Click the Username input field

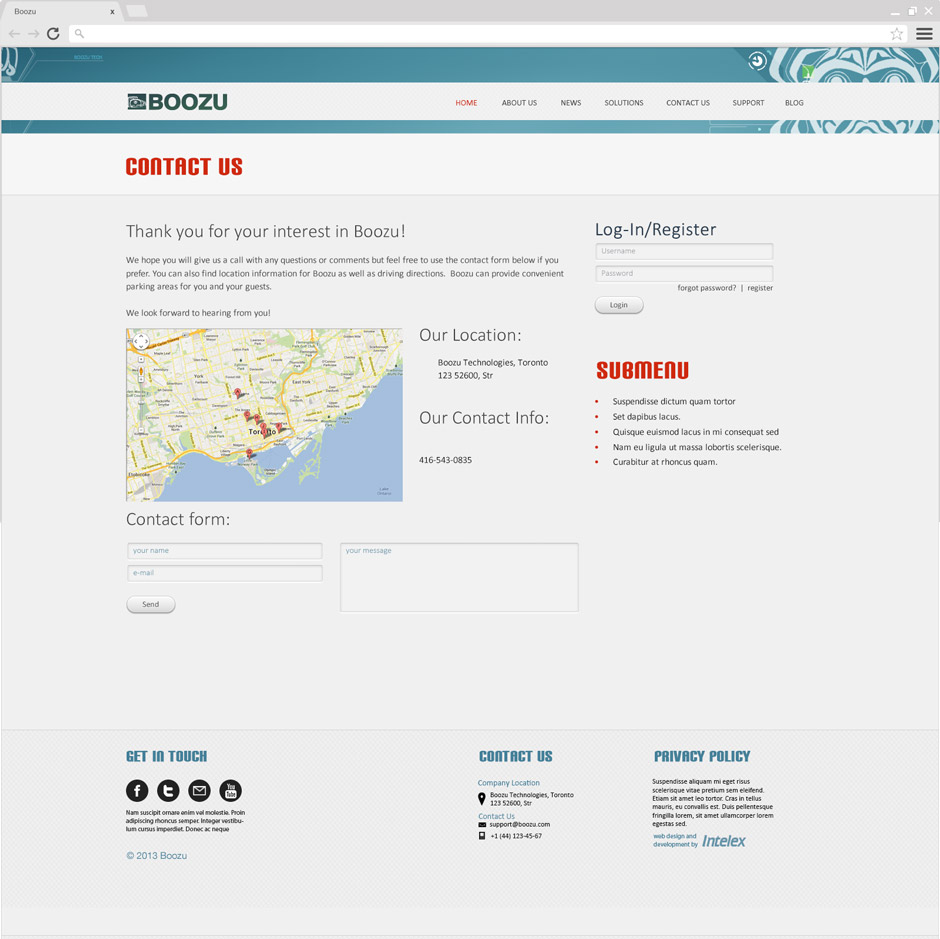pos(684,251)
